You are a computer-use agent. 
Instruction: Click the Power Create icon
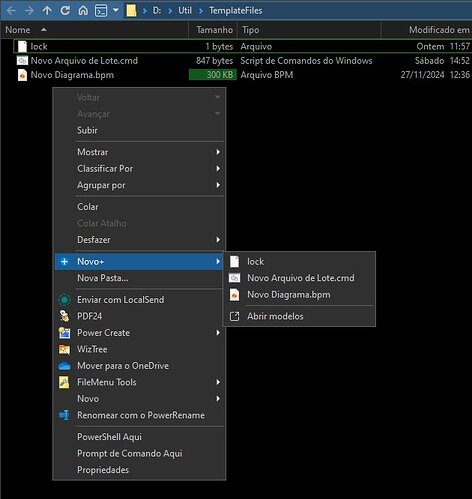tap(64, 333)
